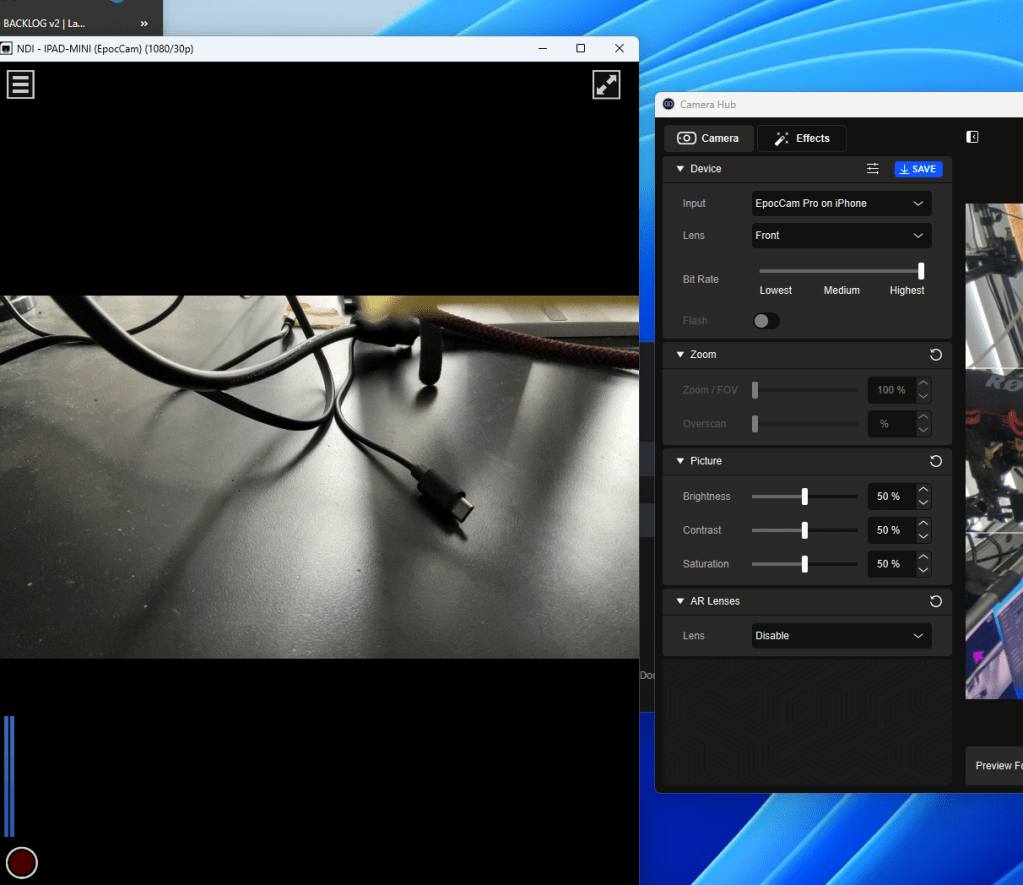
Task: Click the Overscan slider handle
Action: [755, 424]
